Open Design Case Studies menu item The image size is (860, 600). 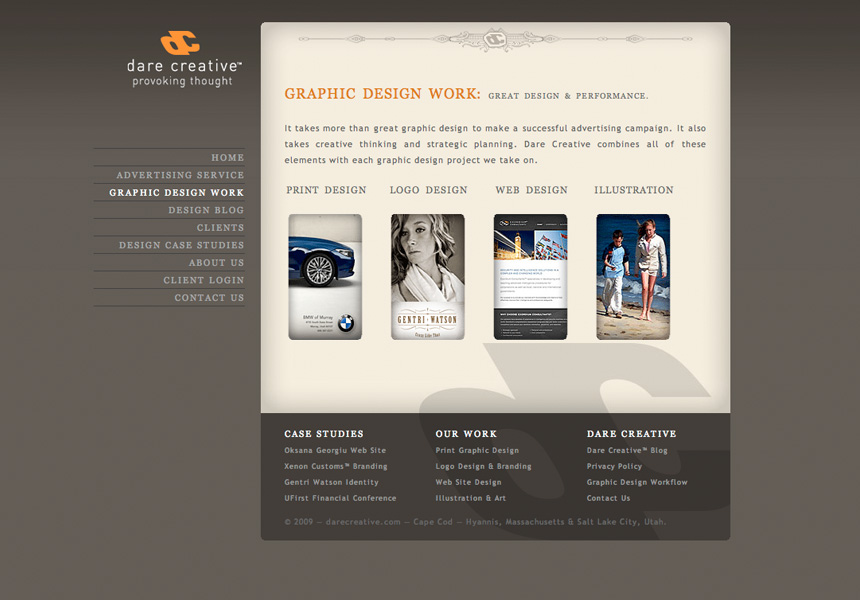click(x=181, y=245)
